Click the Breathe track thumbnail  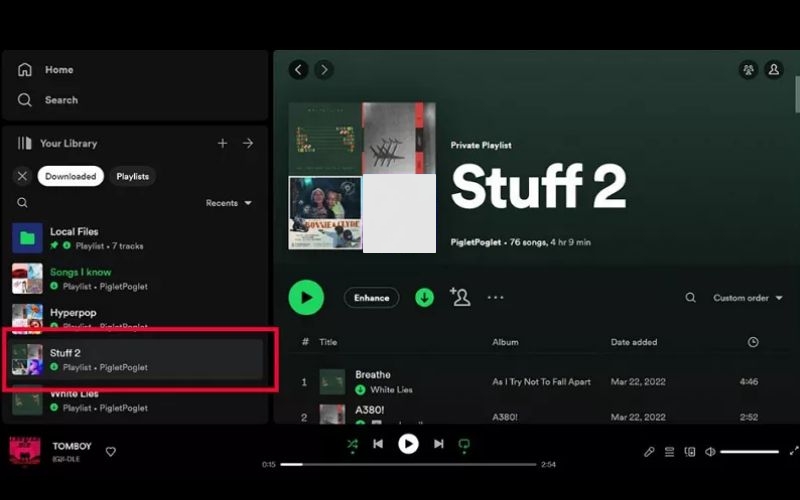point(332,382)
